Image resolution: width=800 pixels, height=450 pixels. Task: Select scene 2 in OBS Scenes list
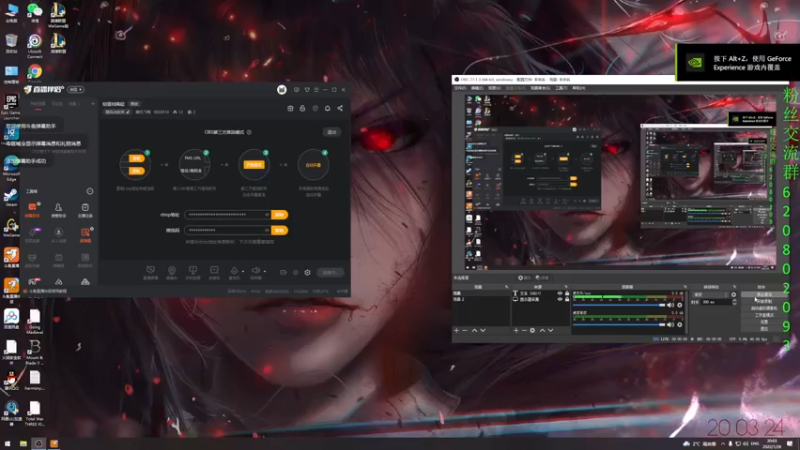481,299
